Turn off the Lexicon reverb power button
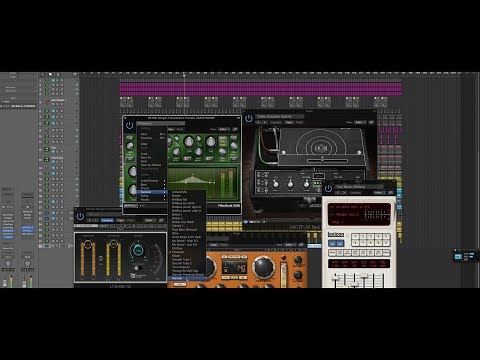This screenshot has width=480, height=360. 328,189
